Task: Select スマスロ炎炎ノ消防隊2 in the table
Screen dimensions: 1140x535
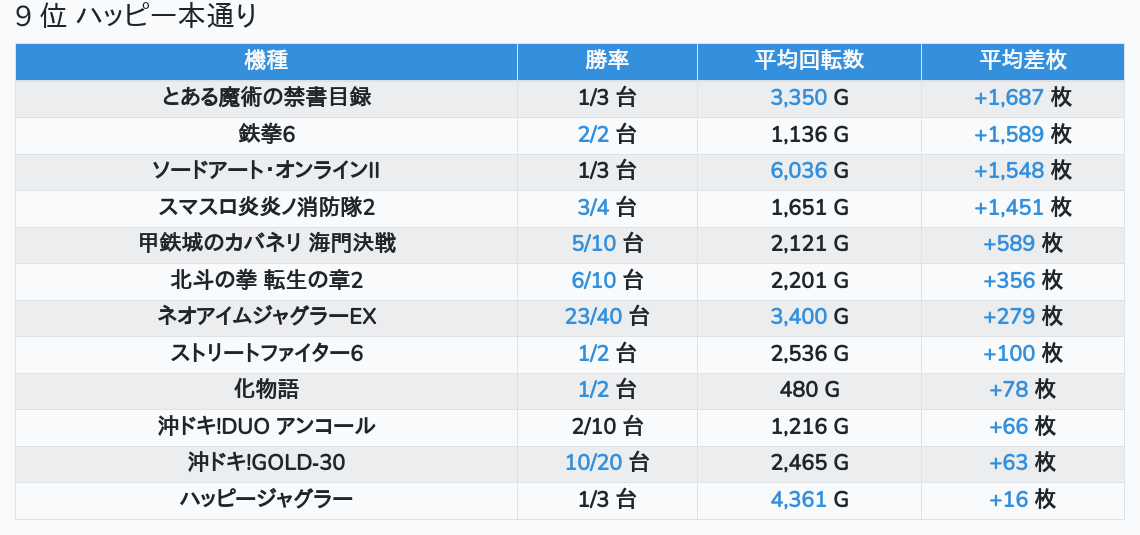Action: click(266, 207)
